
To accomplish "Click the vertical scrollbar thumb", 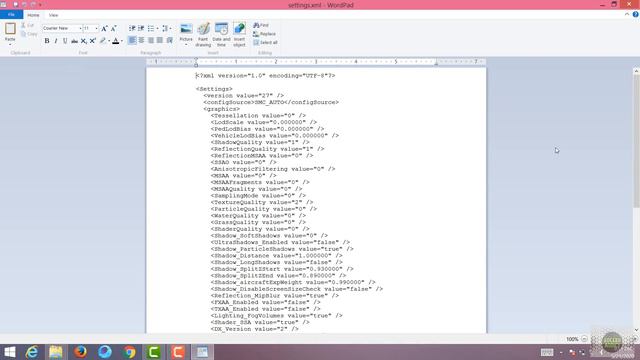I will point(636,140).
